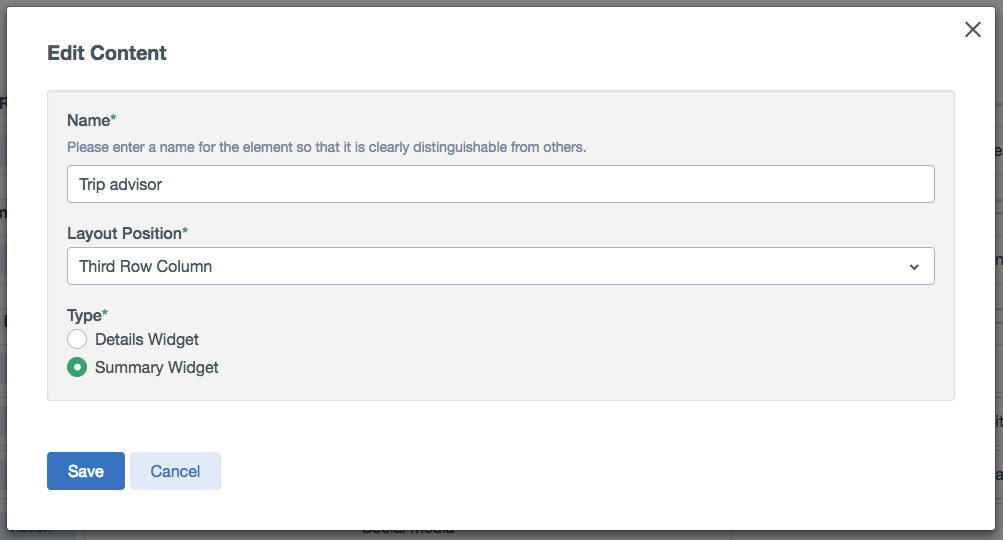Close the Edit Content dialog with X

[972, 29]
